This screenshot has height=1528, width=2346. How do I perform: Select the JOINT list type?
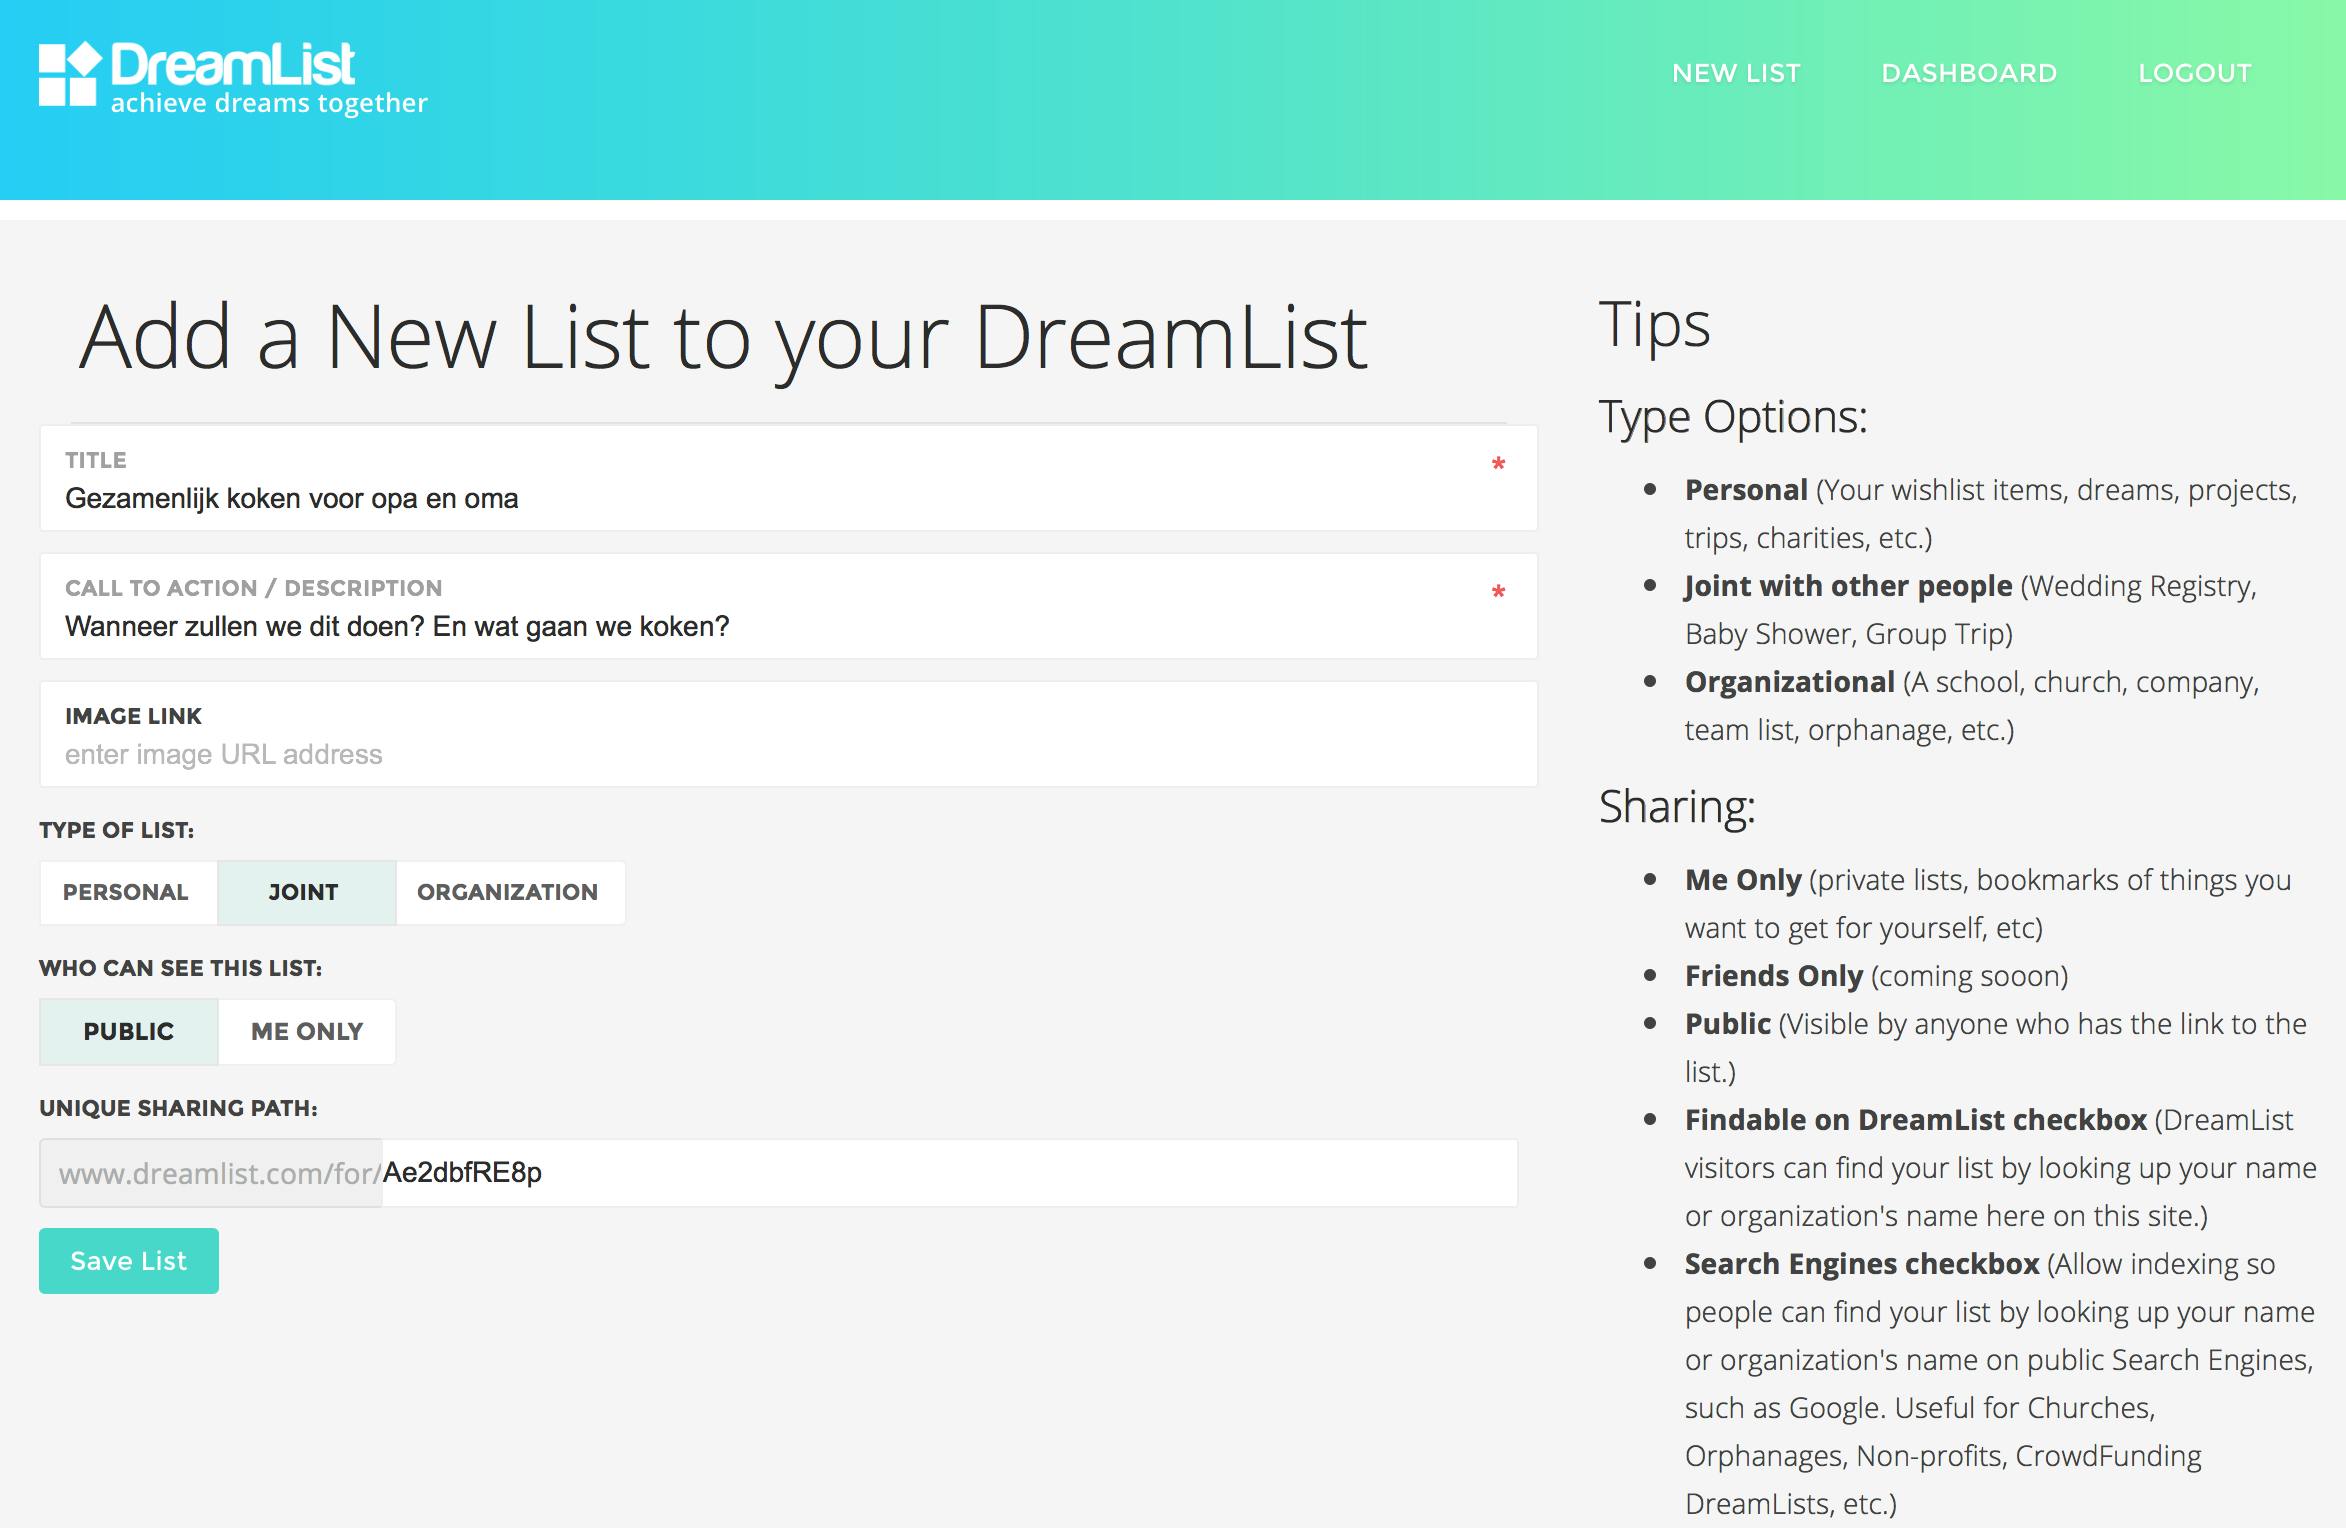tap(304, 892)
